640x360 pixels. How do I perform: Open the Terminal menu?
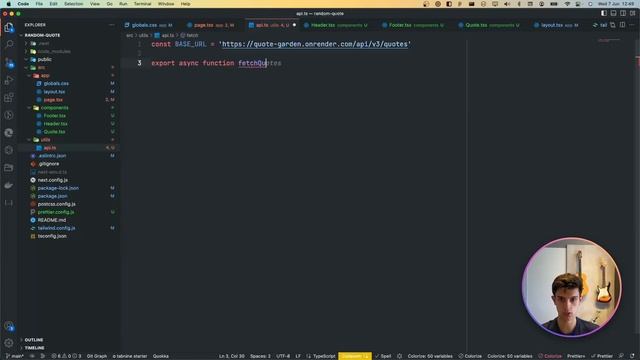click(x=142, y=4)
